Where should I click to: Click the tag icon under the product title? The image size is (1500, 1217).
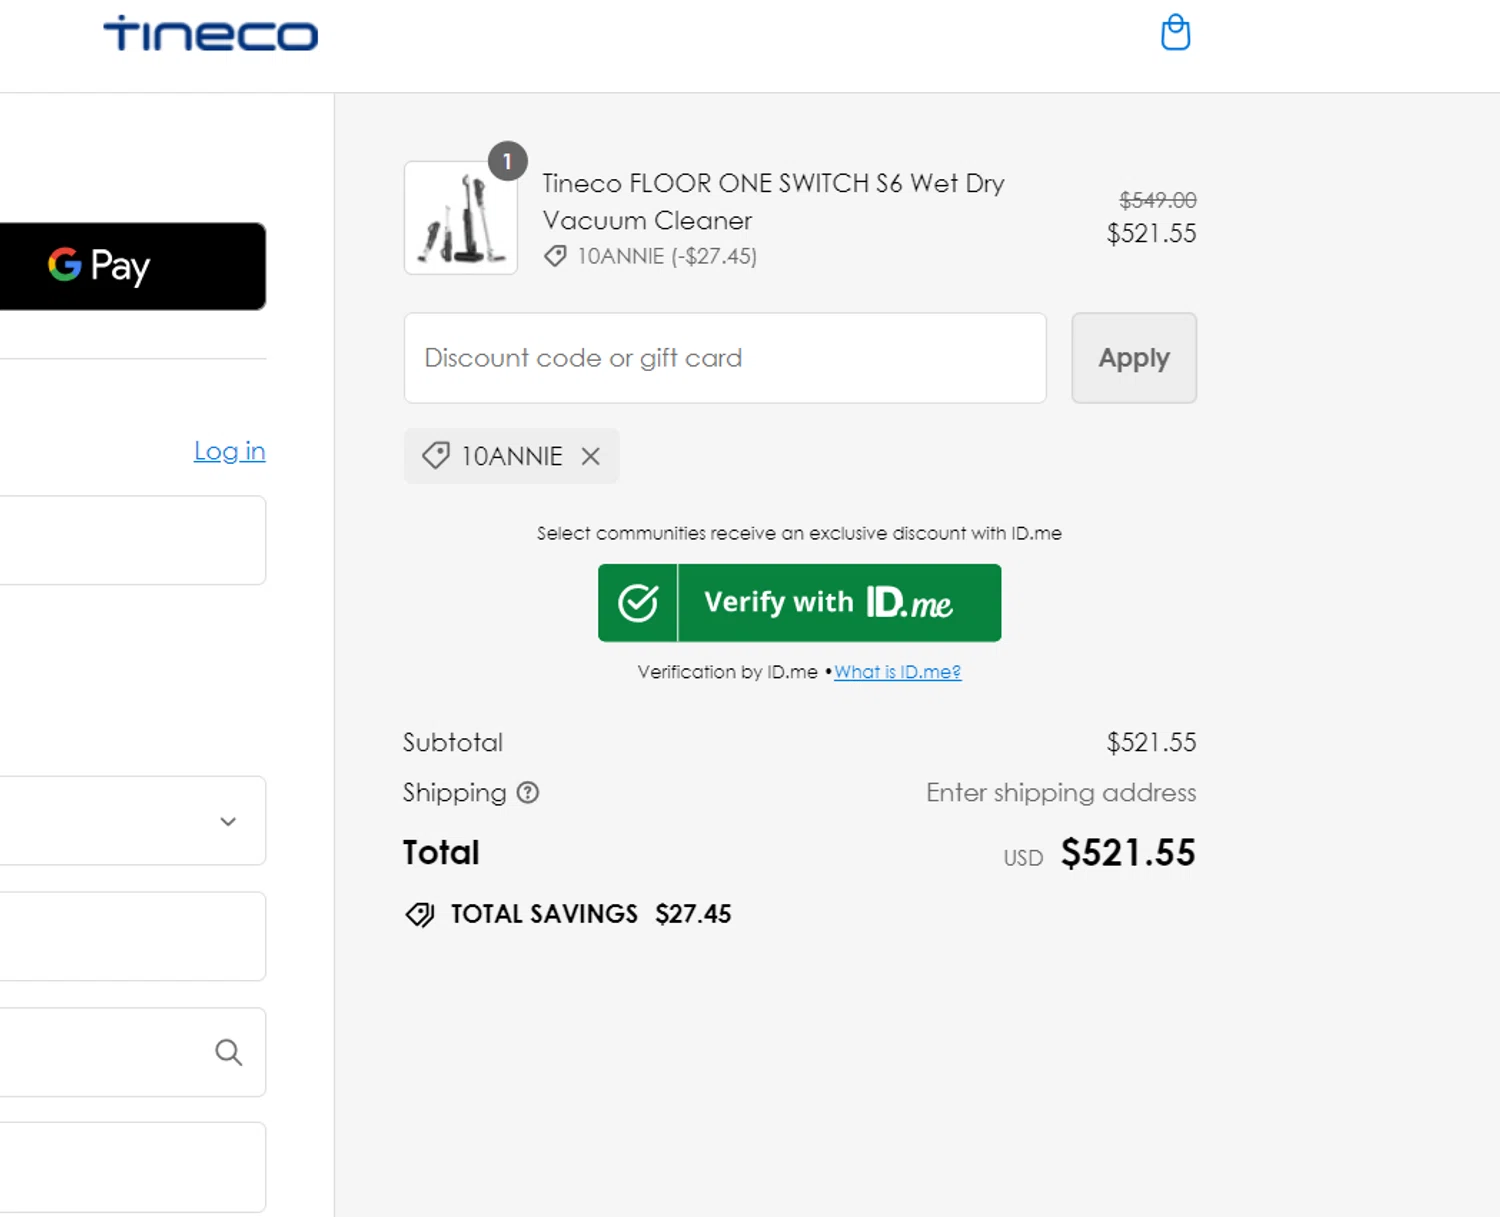(x=555, y=256)
